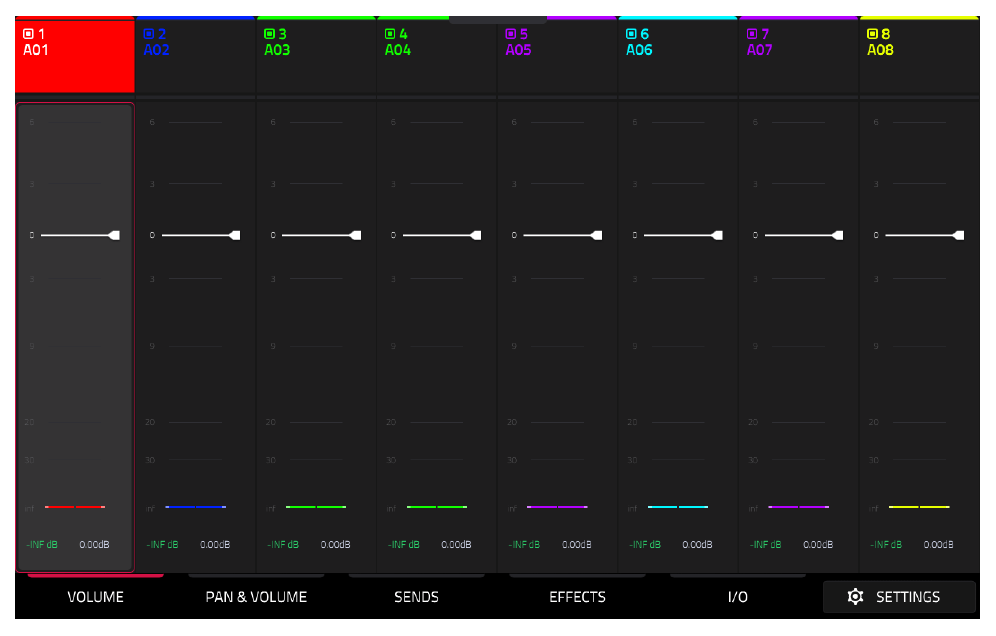Select the A07 volume fader handle

(x=837, y=236)
